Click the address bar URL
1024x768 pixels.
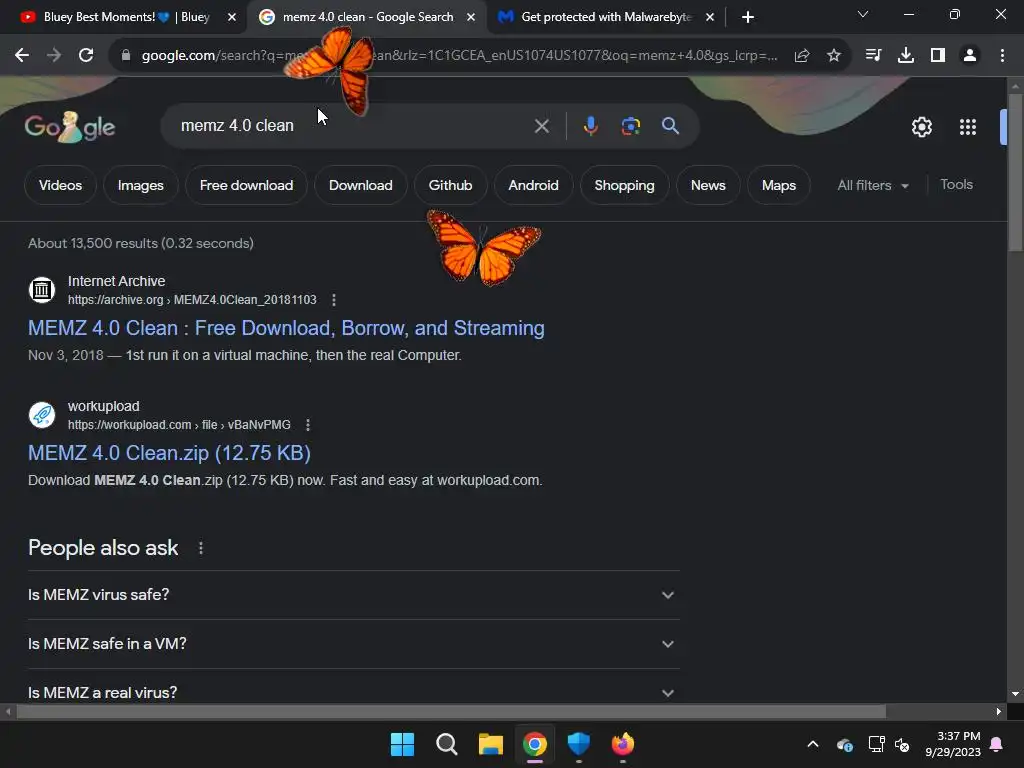pyautogui.click(x=459, y=56)
